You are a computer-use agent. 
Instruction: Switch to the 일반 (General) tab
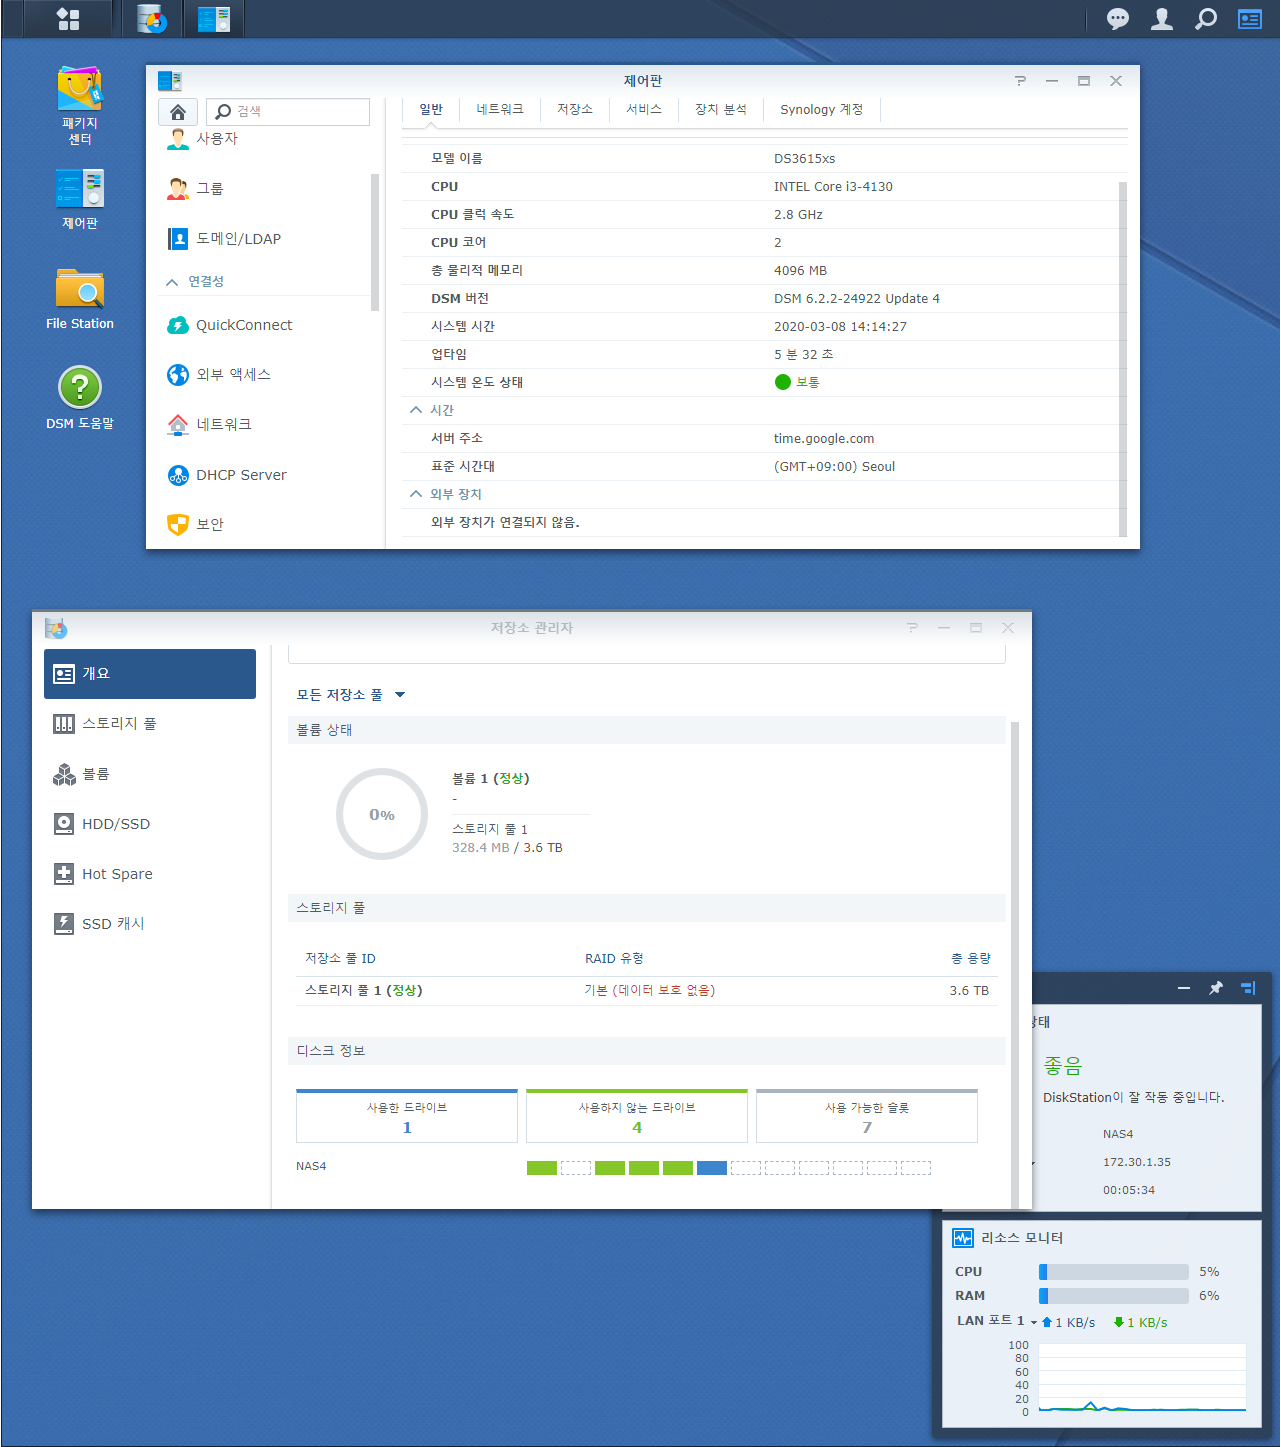click(x=431, y=110)
